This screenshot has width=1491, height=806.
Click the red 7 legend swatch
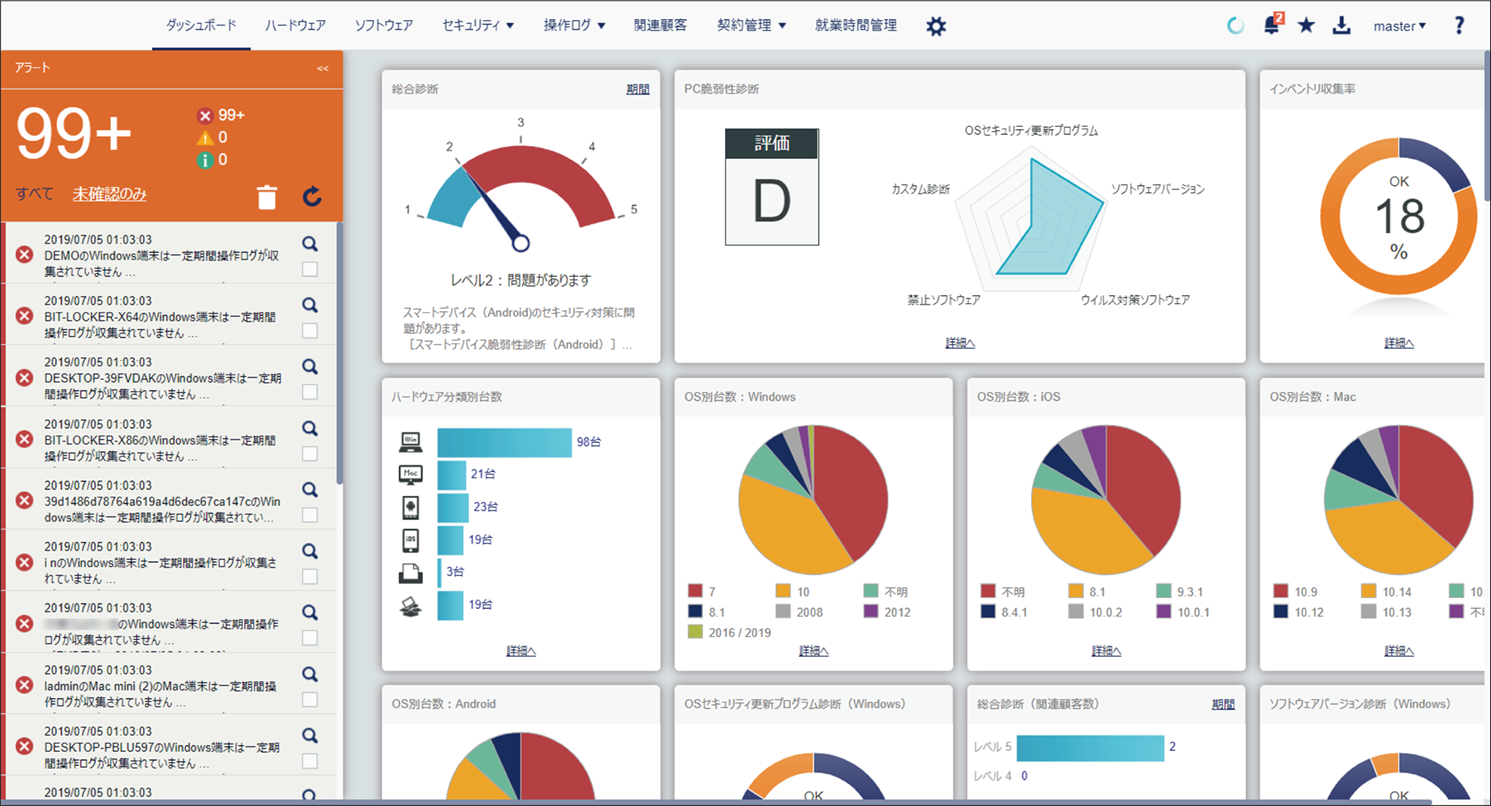695,592
